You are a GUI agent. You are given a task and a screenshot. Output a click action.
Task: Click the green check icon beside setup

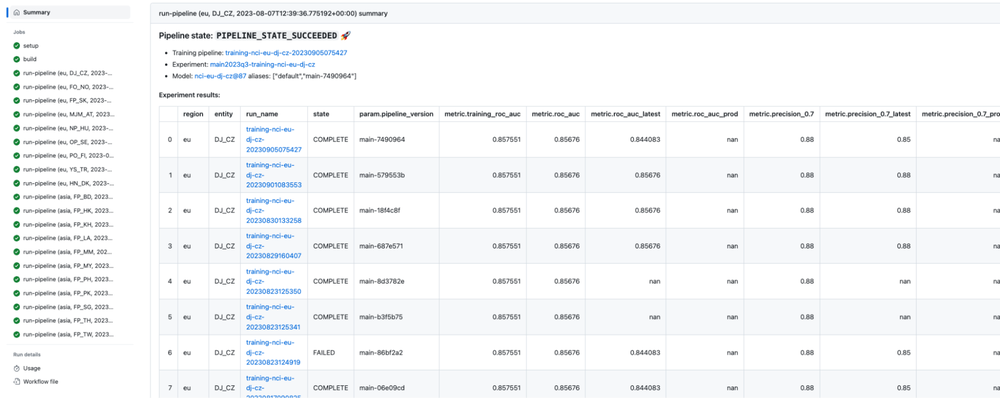click(x=17, y=45)
